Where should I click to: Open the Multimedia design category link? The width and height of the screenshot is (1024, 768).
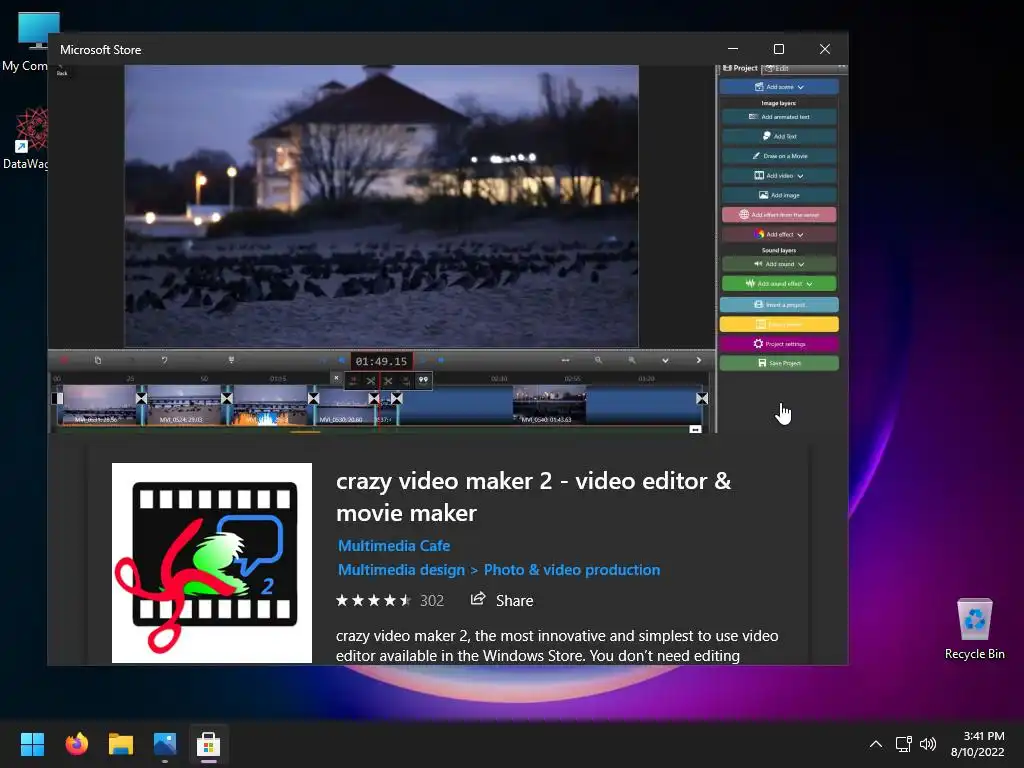401,569
